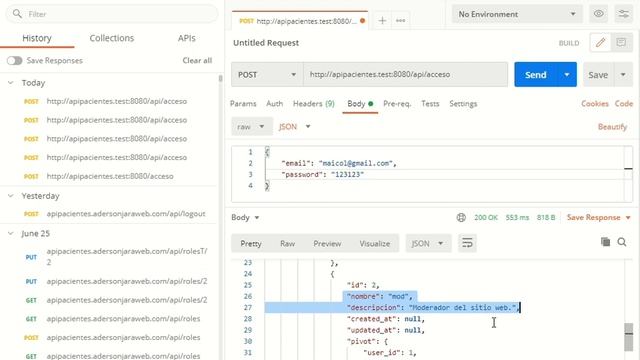The image size is (640, 360).
Task: Open the request Body tab
Action: (x=360, y=104)
